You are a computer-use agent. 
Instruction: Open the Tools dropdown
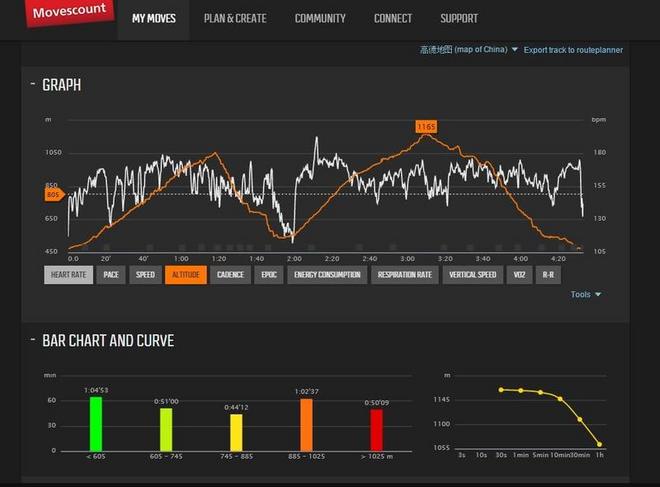coord(586,294)
